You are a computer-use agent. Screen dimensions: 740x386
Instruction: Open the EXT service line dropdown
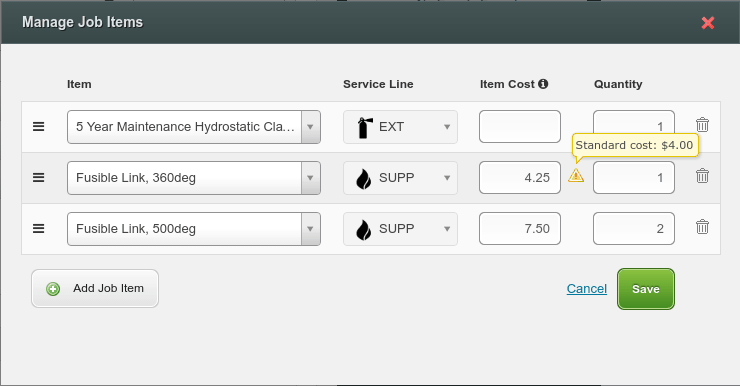pyautogui.click(x=400, y=127)
